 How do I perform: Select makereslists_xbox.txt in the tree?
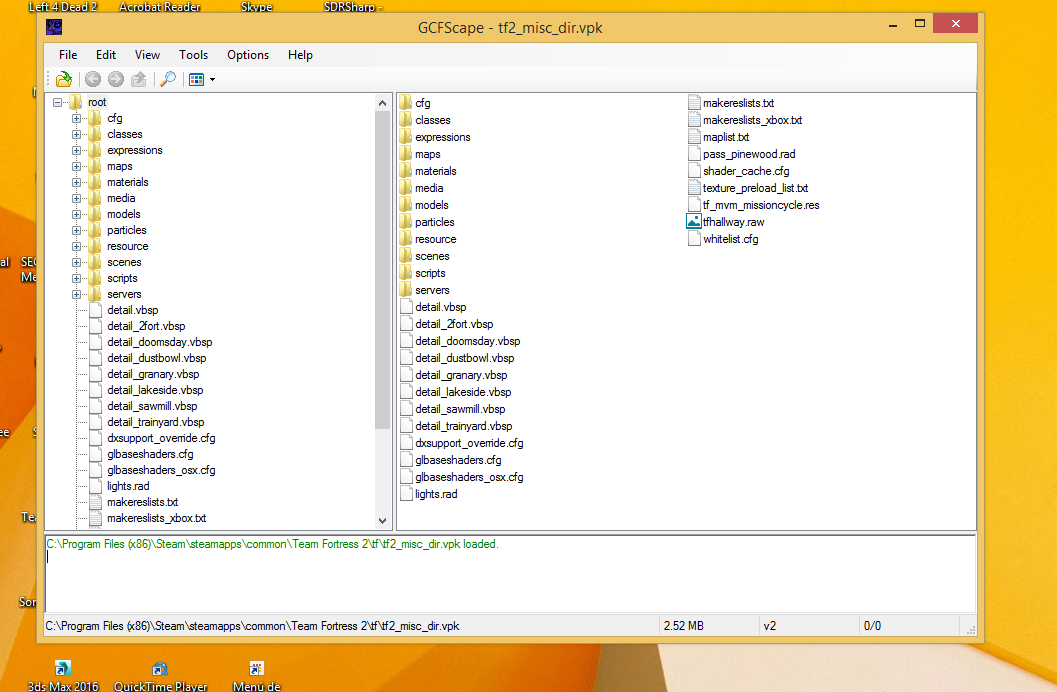(156, 518)
